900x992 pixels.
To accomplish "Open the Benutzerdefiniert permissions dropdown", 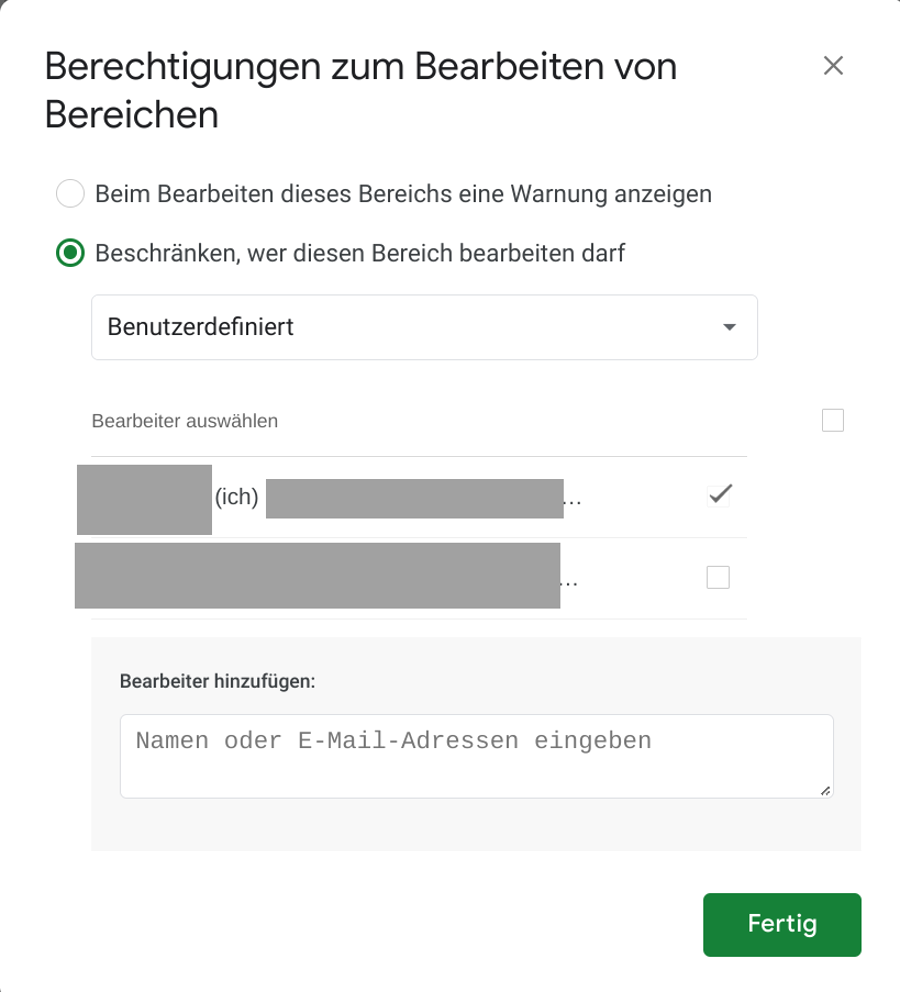I will [x=424, y=326].
